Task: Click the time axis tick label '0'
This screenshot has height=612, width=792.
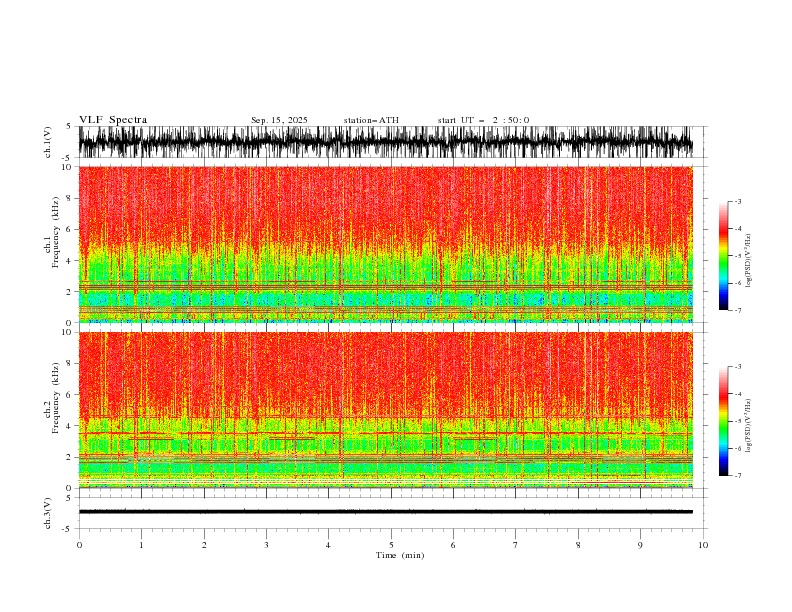Action: (x=79, y=545)
